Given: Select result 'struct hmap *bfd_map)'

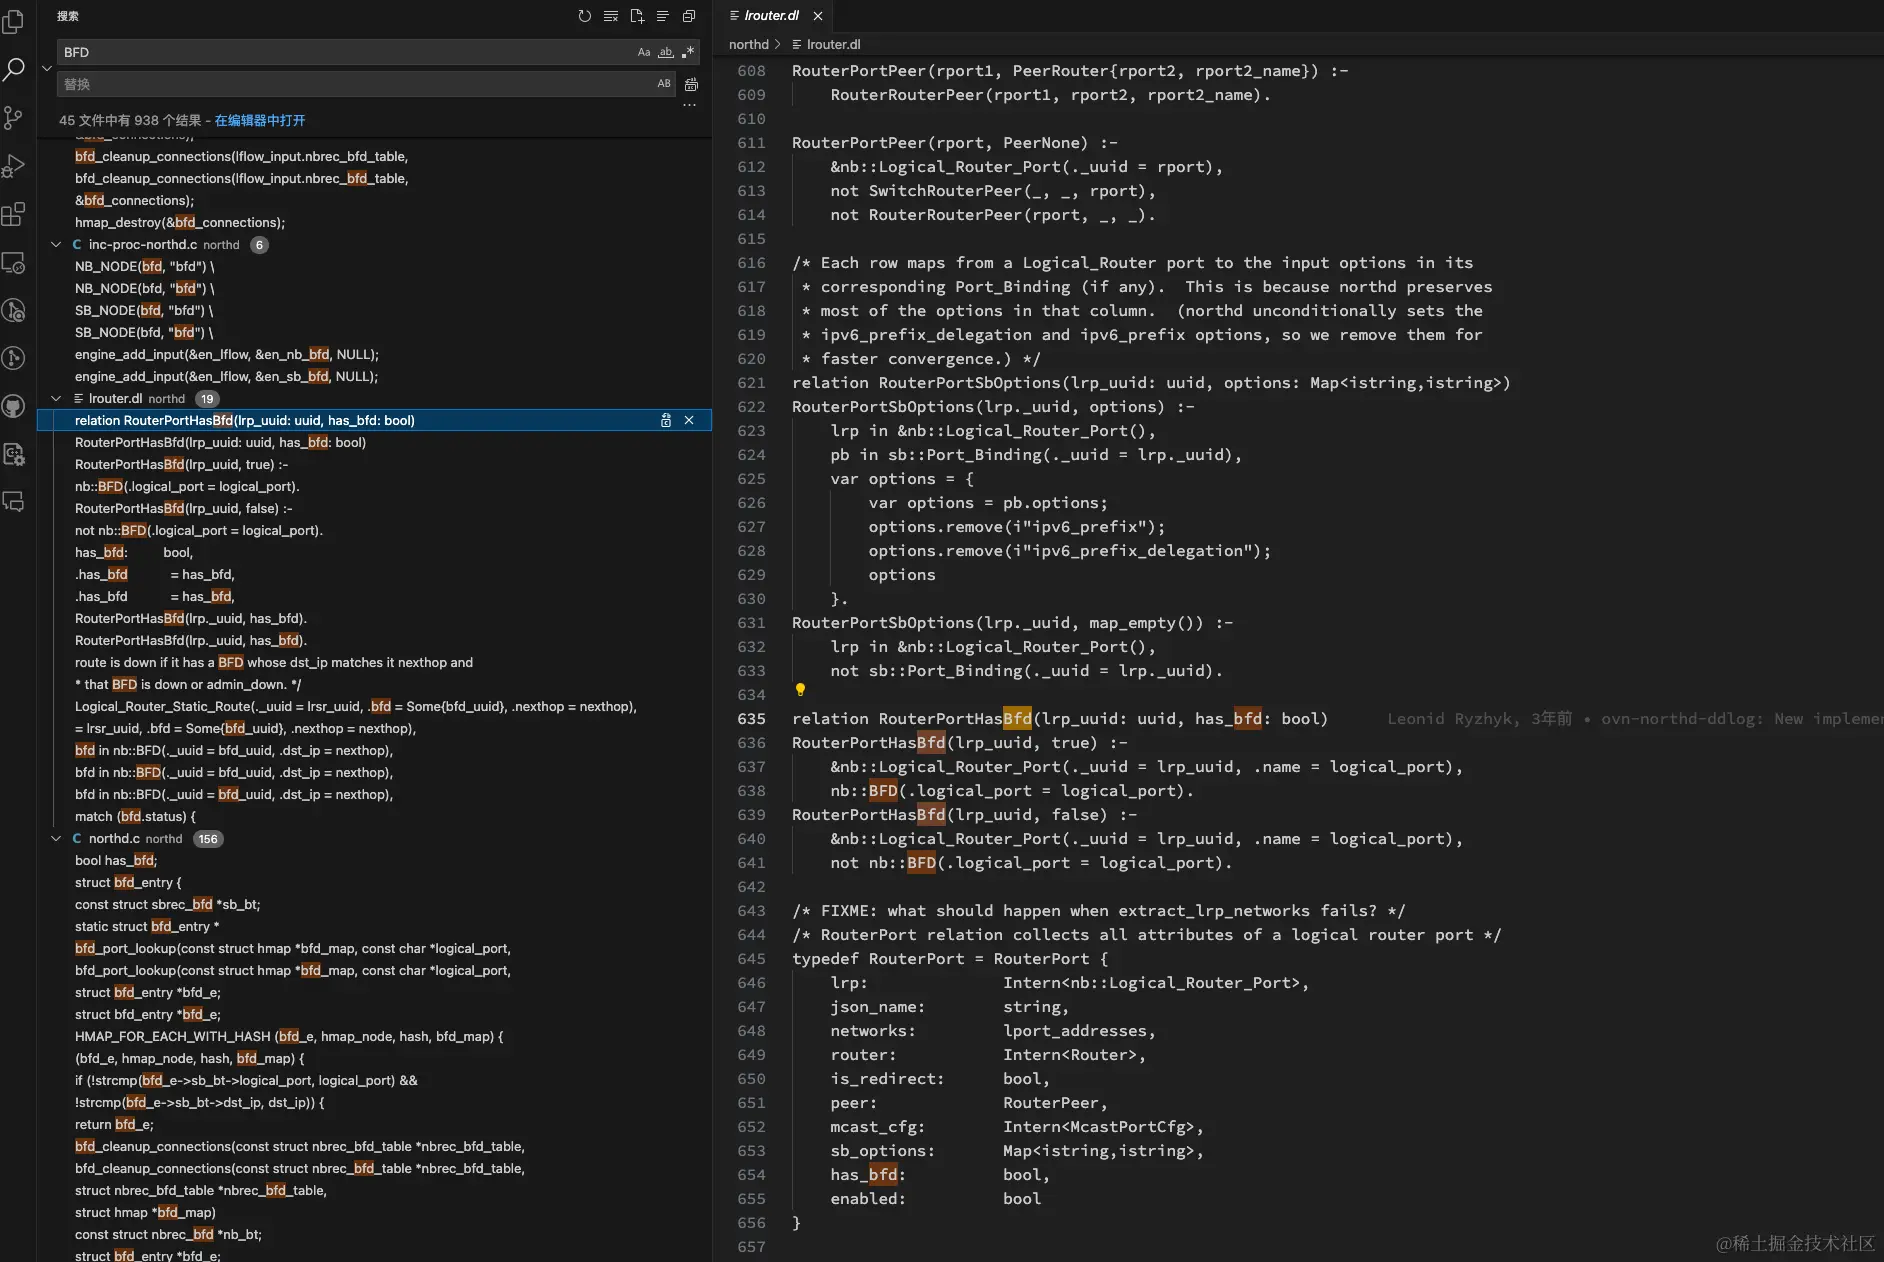Looking at the screenshot, I should point(145,1213).
